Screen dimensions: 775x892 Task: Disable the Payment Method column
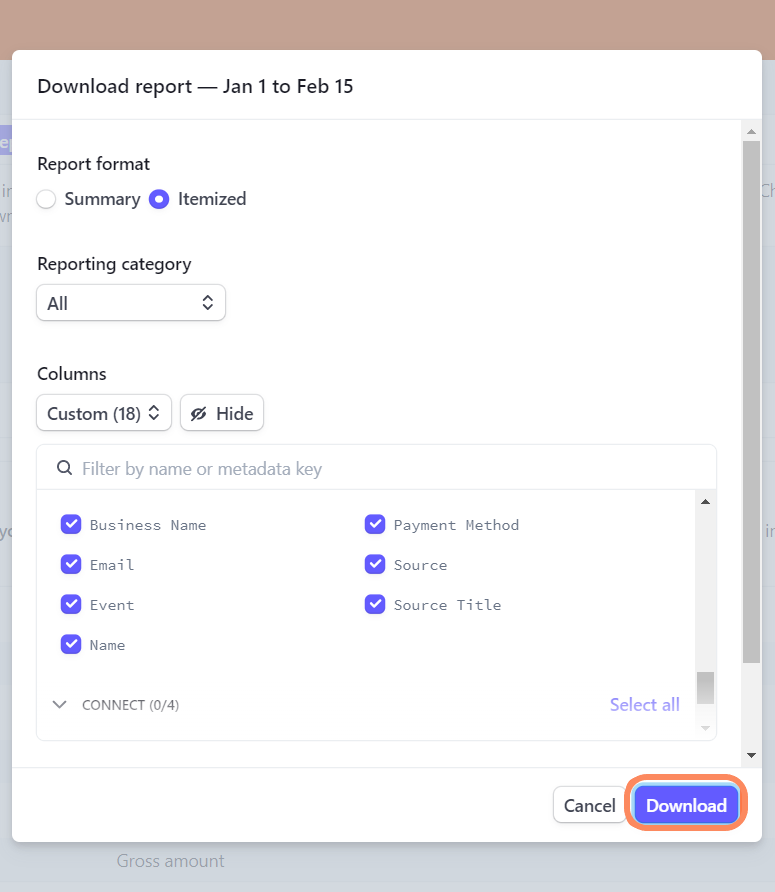[x=375, y=525]
